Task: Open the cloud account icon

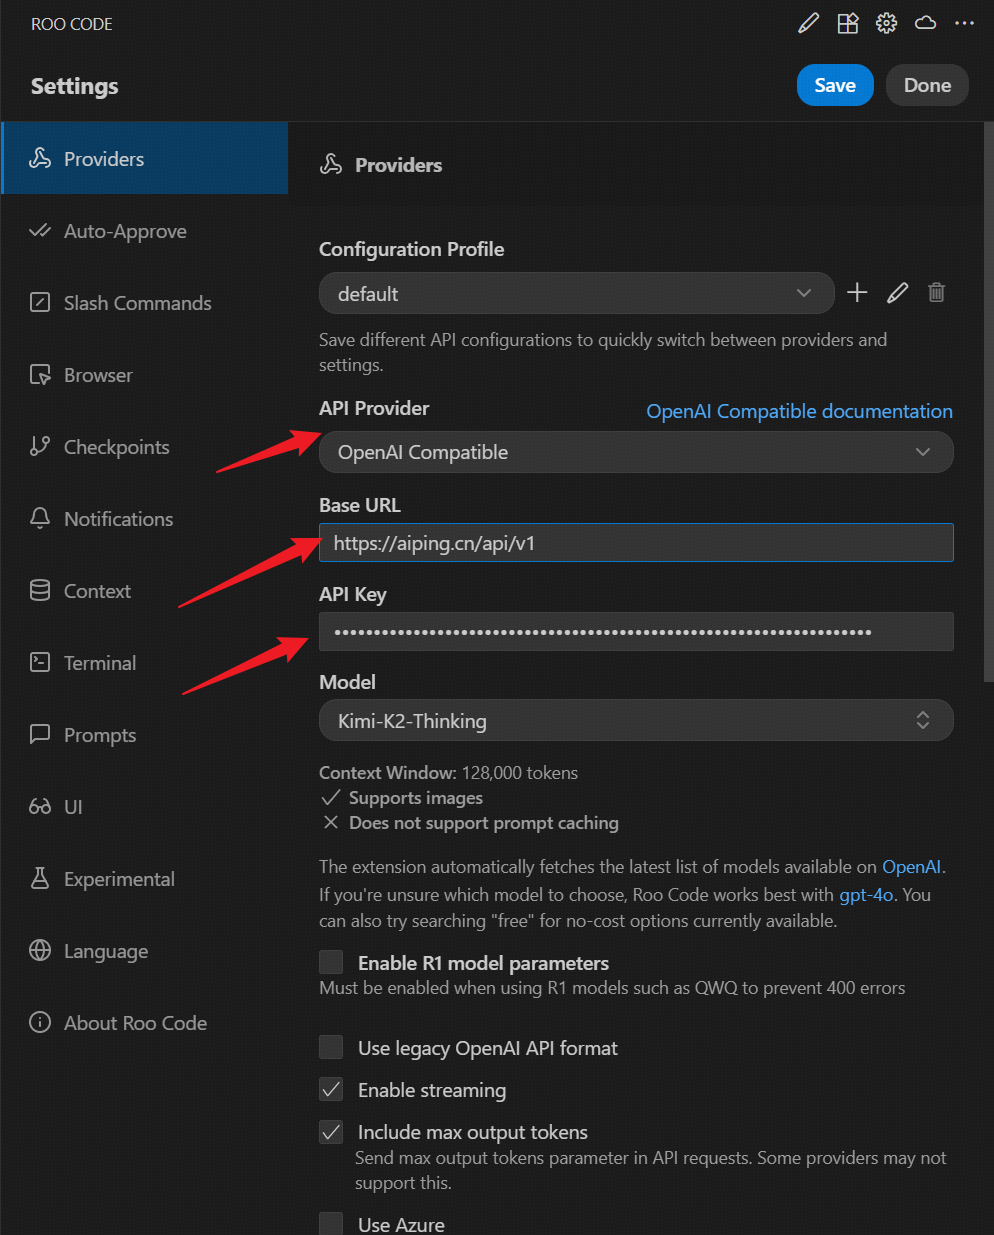Action: coord(925,23)
